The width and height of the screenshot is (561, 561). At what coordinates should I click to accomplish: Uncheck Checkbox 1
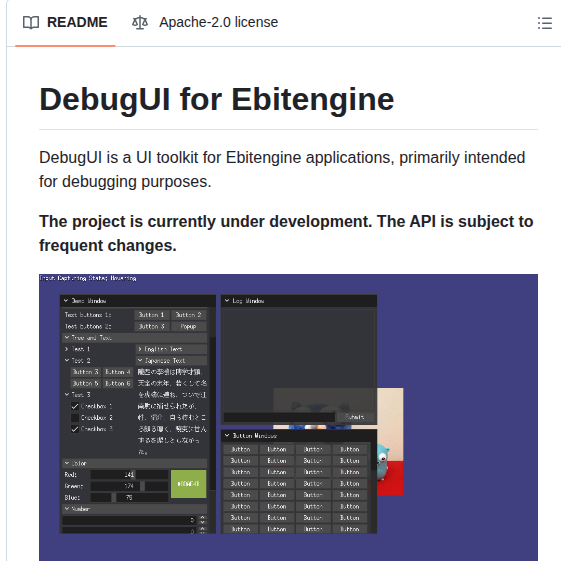click(75, 406)
